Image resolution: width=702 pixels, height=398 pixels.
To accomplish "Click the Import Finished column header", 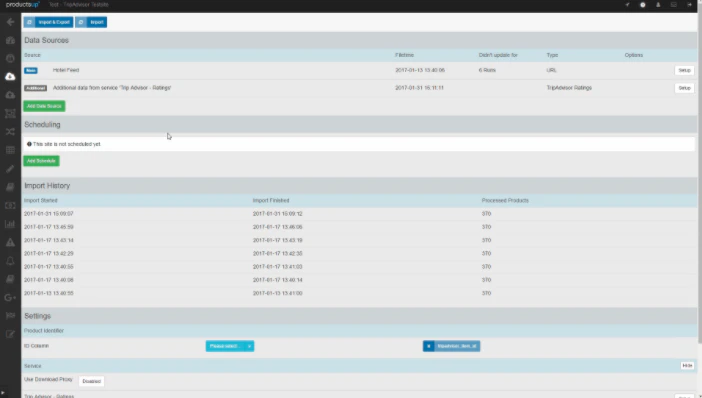I will (x=270, y=201).
